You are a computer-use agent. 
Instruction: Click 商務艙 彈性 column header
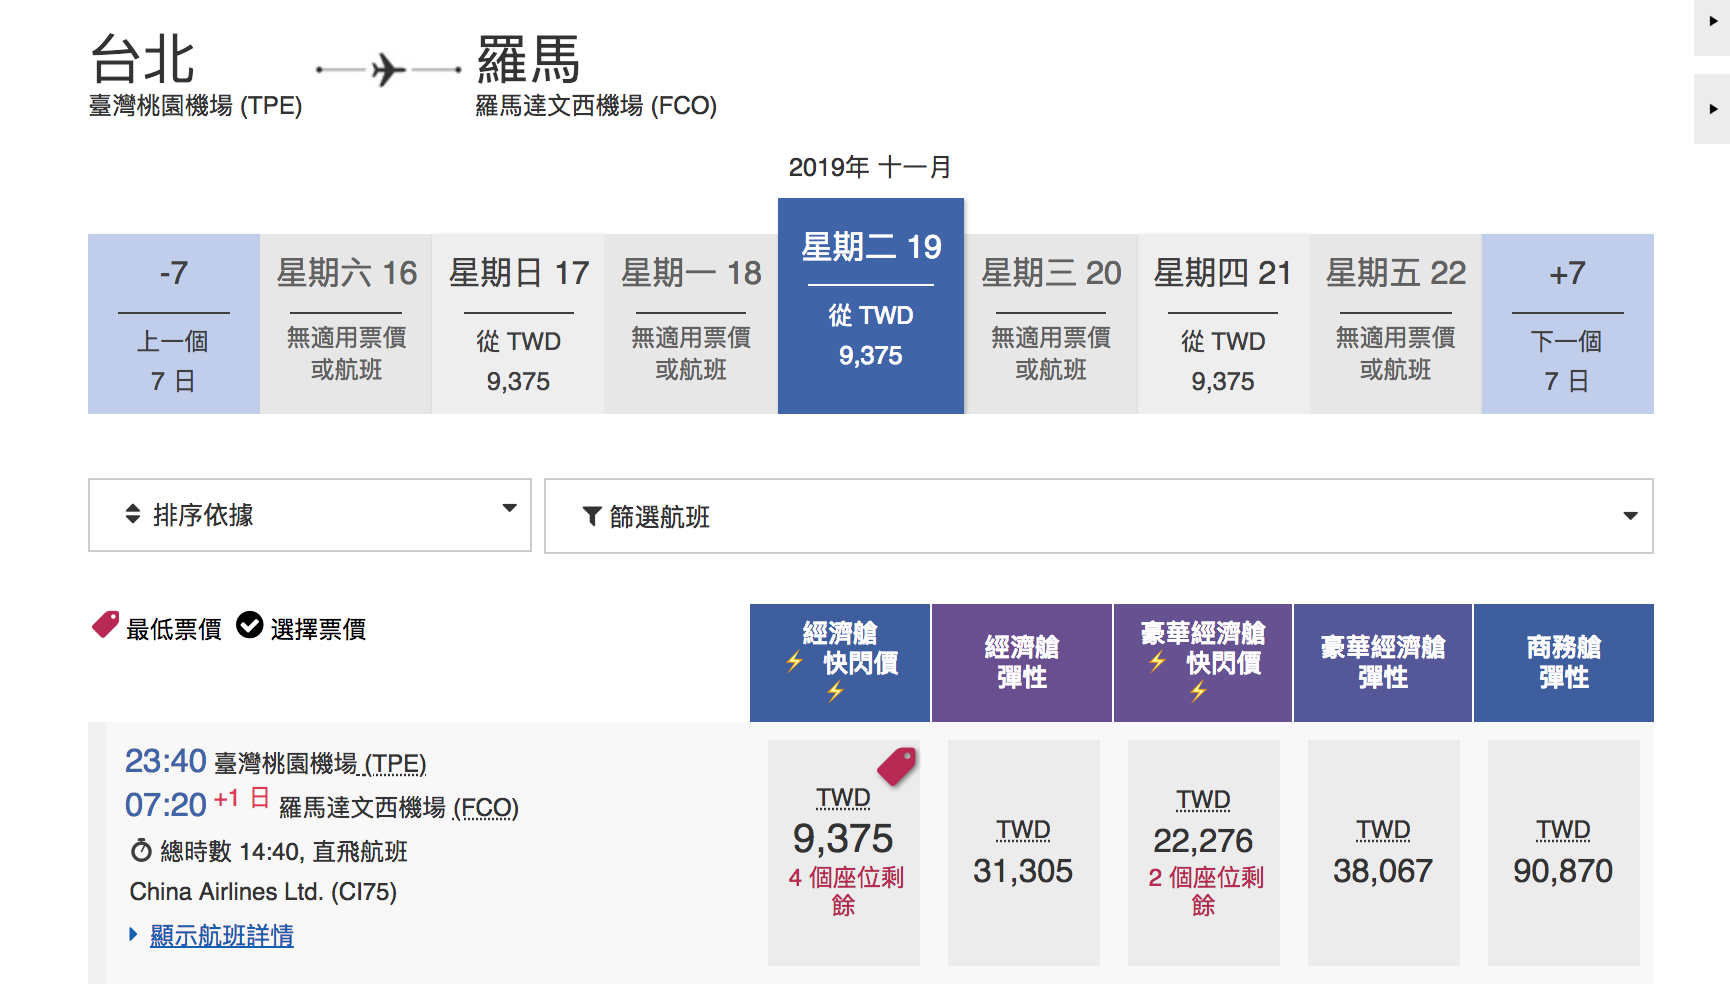point(1564,663)
